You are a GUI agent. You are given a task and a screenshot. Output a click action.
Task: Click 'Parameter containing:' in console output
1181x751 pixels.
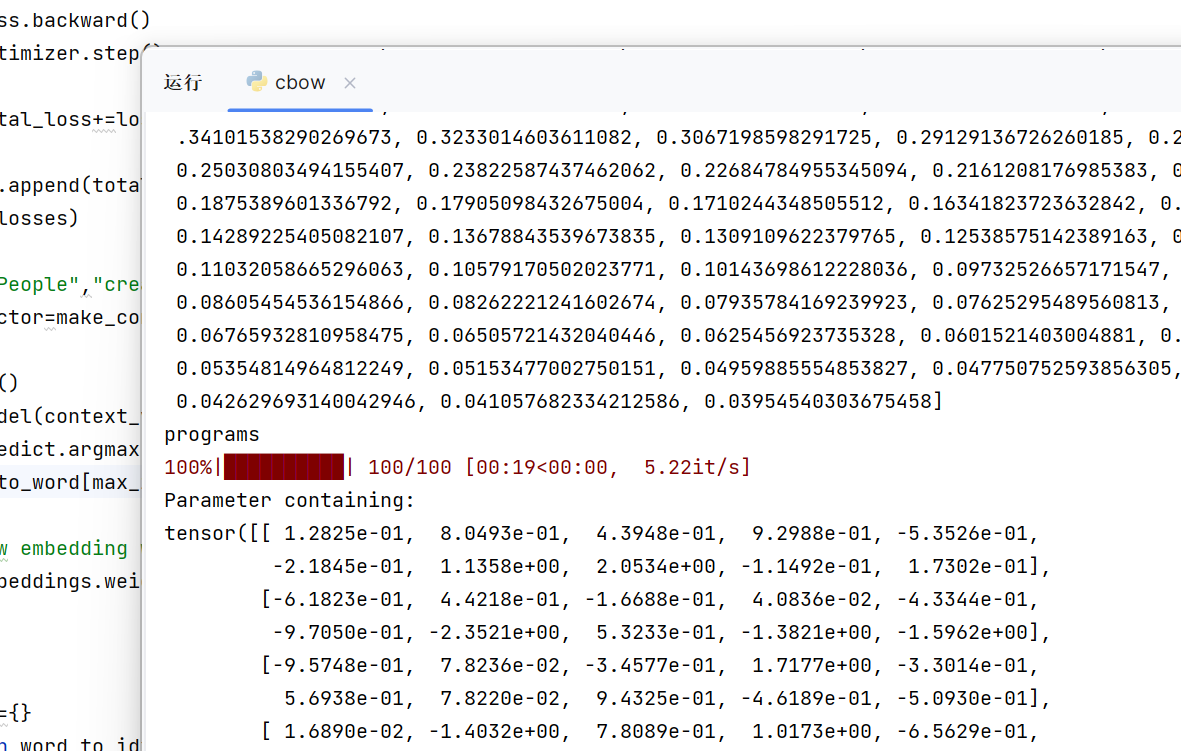click(289, 500)
